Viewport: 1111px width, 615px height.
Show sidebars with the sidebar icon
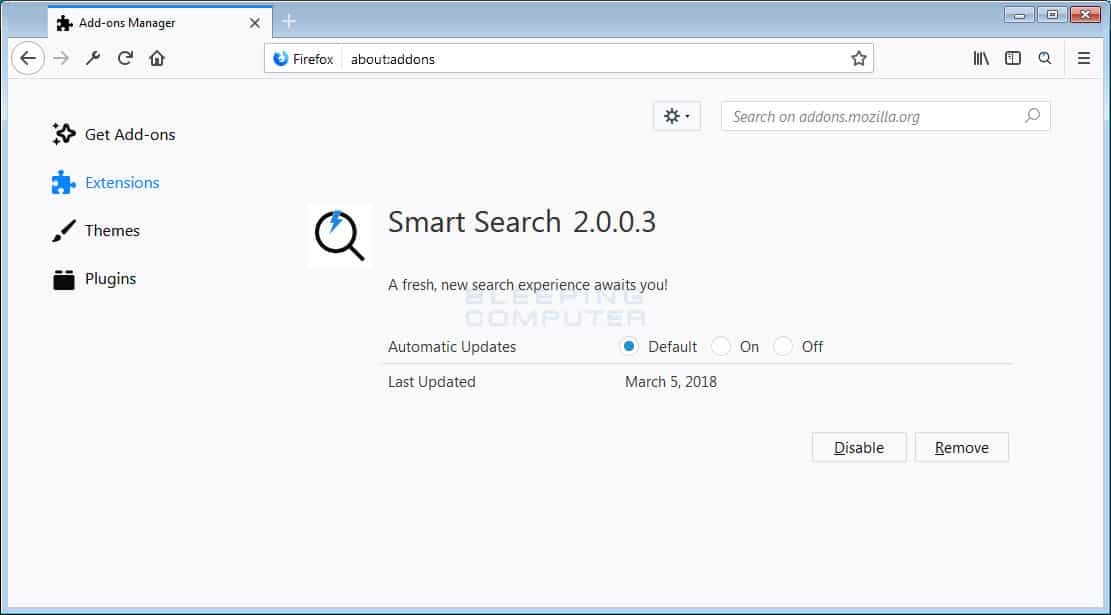(x=1013, y=59)
